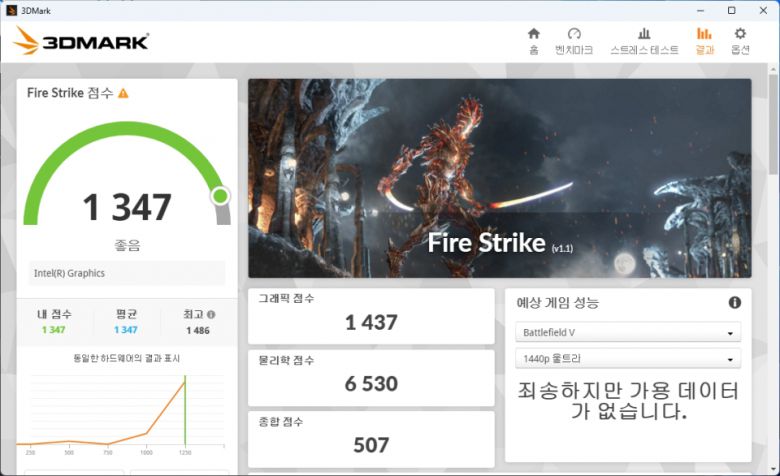Click the scrollbar down arrow
780x476 pixels.
click(774, 469)
